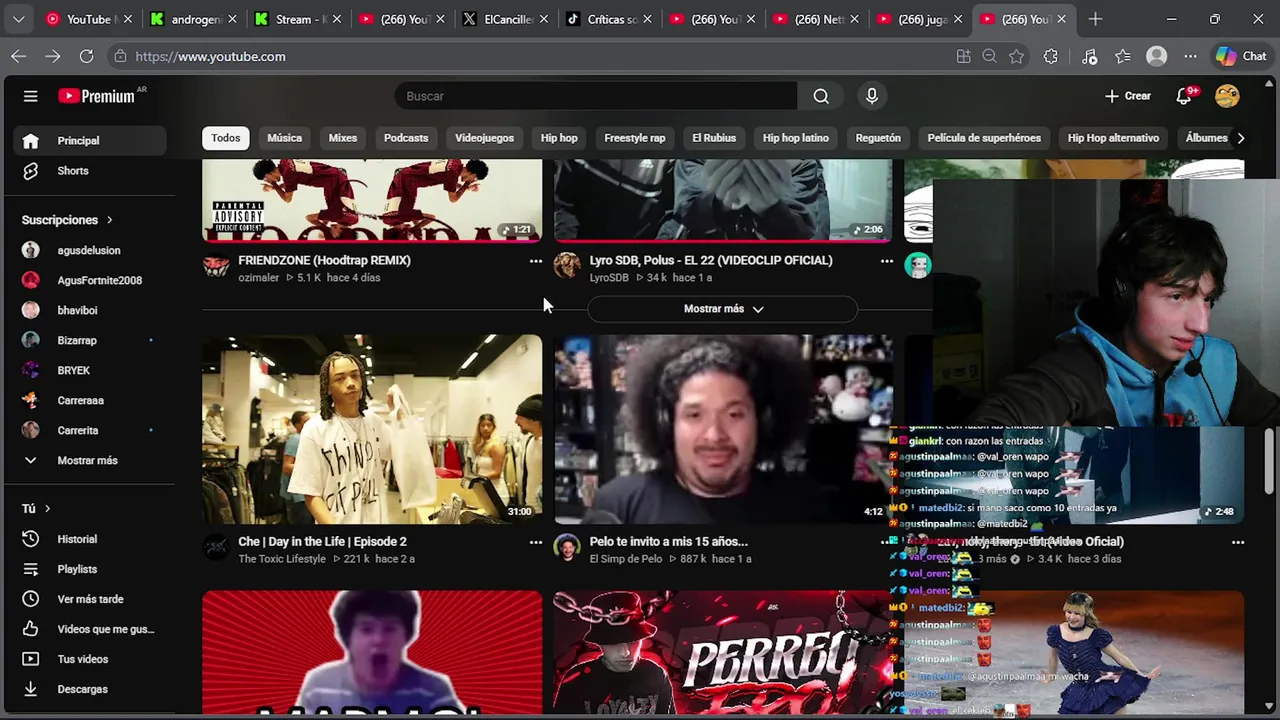1280x720 pixels.
Task: Open a new browser tab
Action: click(x=1095, y=19)
